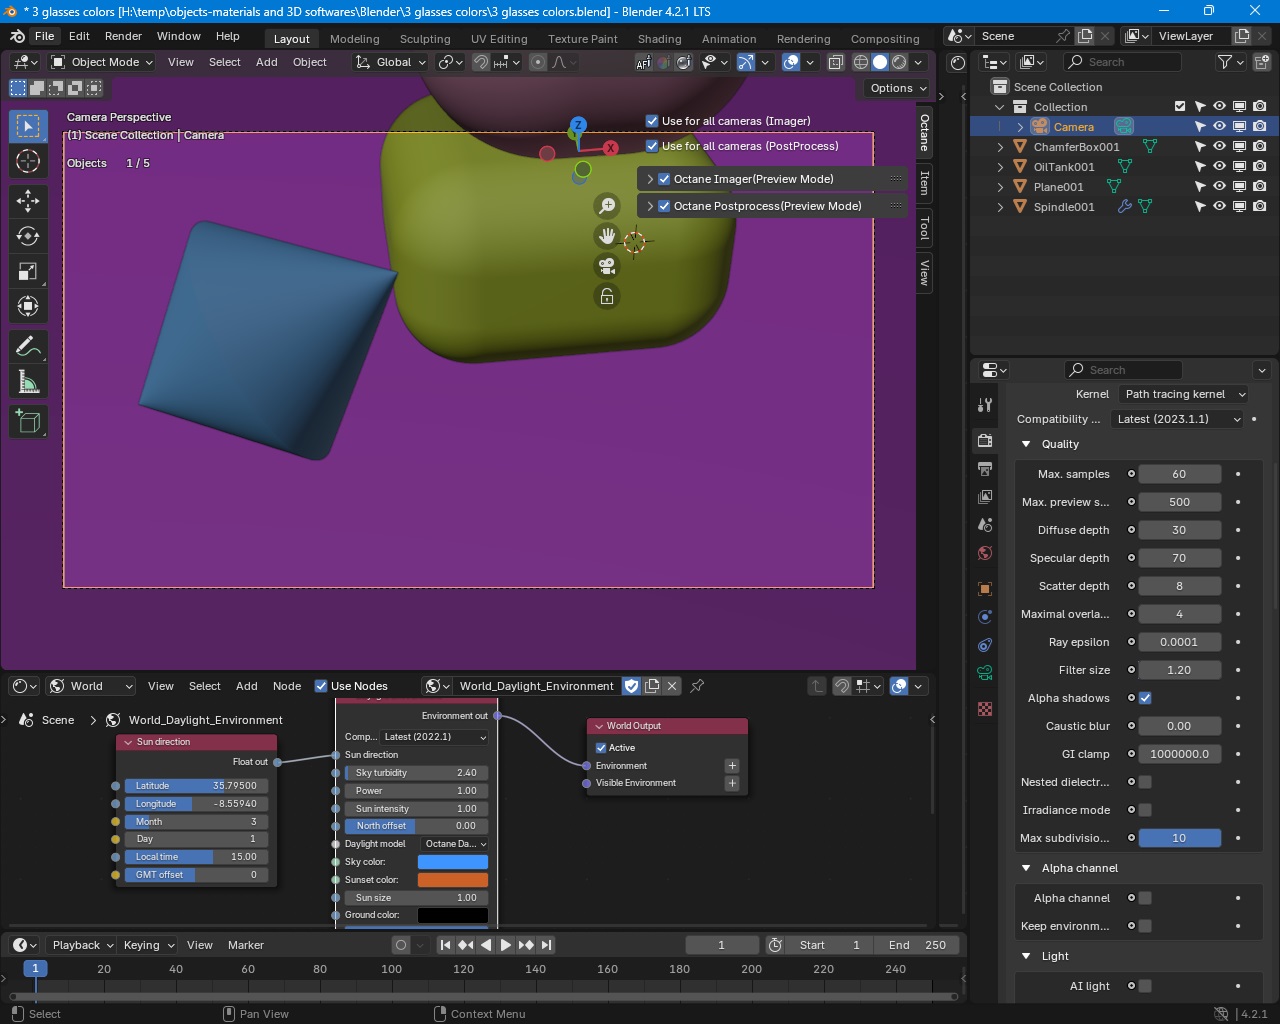Open the File menu
Viewport: 1280px width, 1024px height.
pos(45,36)
